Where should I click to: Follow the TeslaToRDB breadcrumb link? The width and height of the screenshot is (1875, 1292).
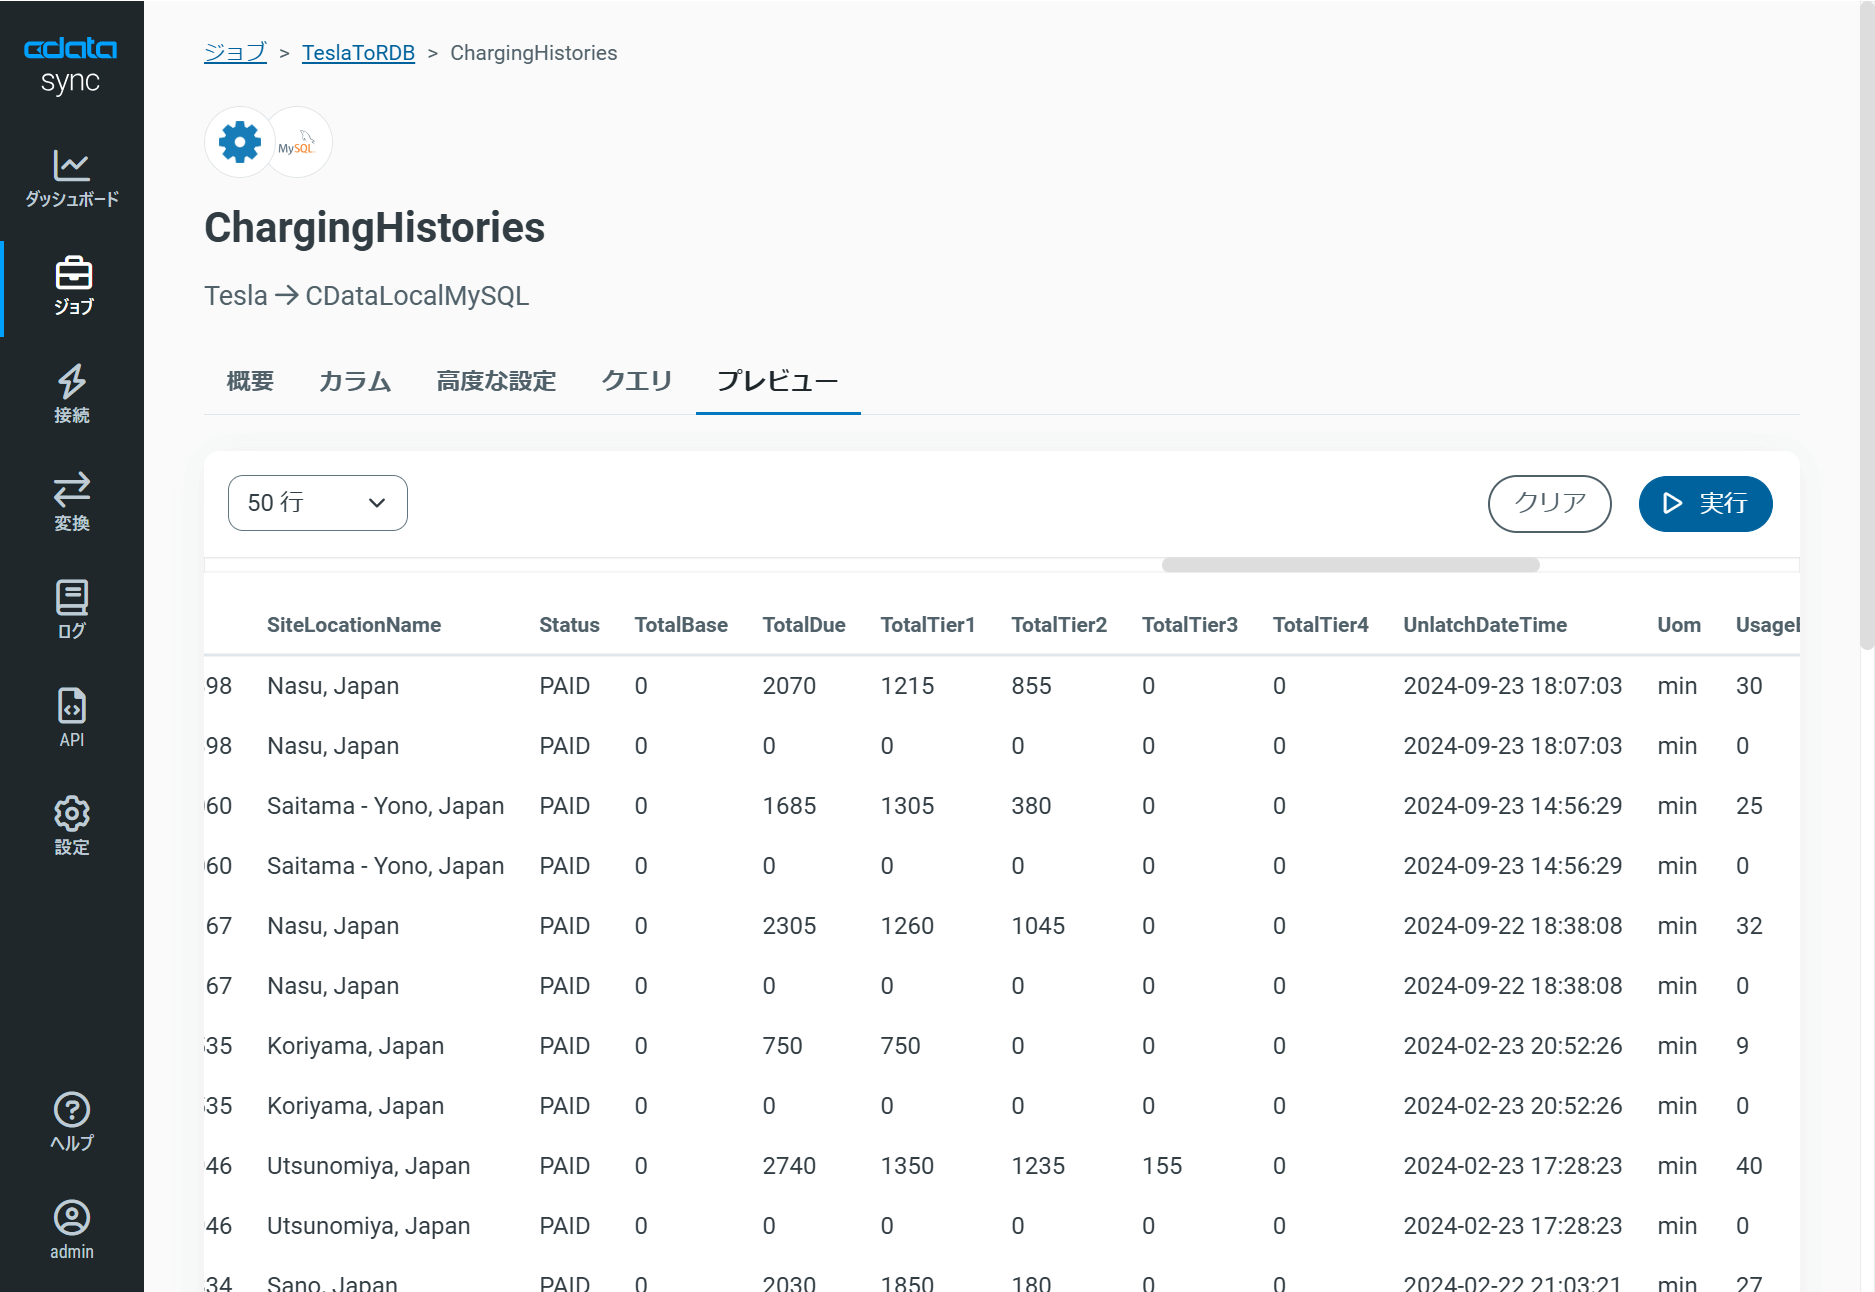(358, 53)
